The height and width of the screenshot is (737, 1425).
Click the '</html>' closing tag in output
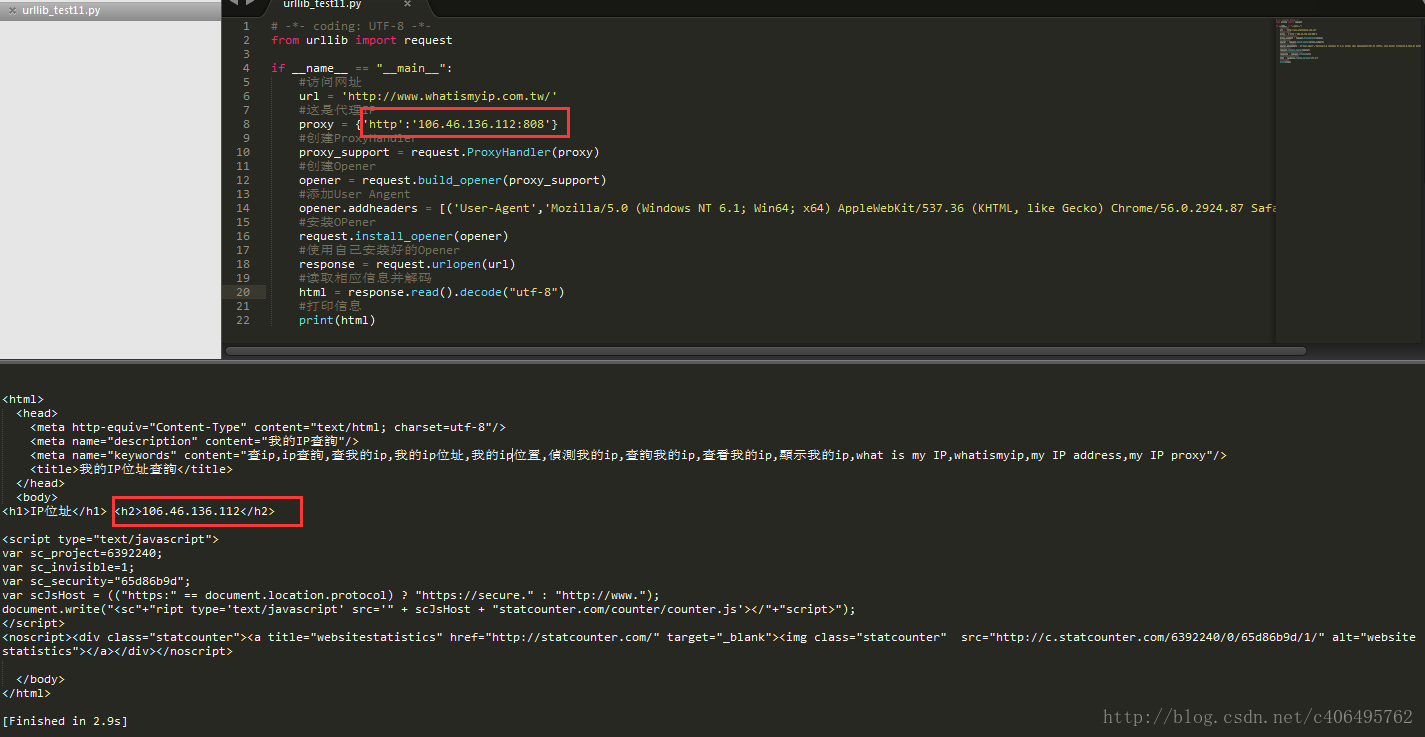pyautogui.click(x=26, y=693)
